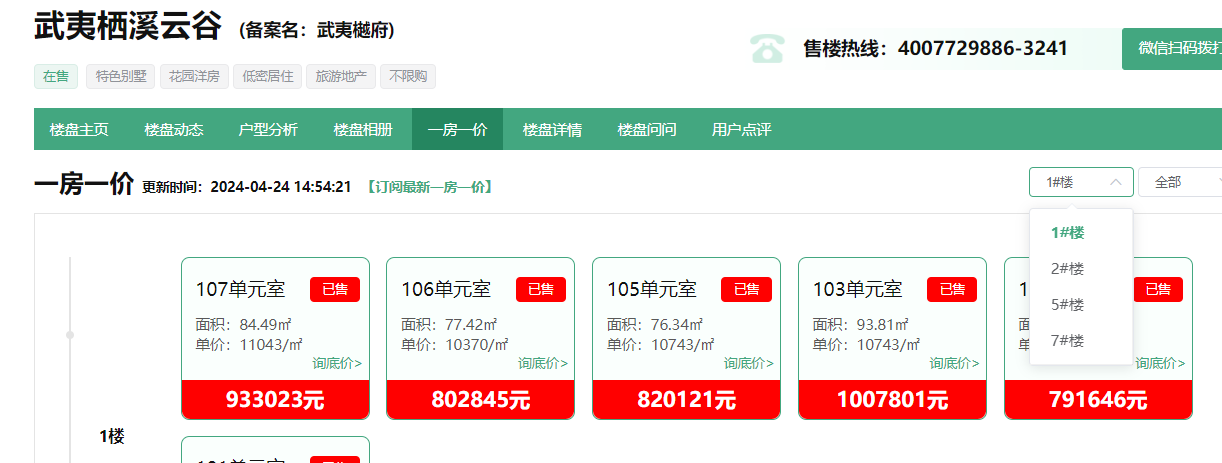View 用户点评 tab
The image size is (1222, 463).
741,130
